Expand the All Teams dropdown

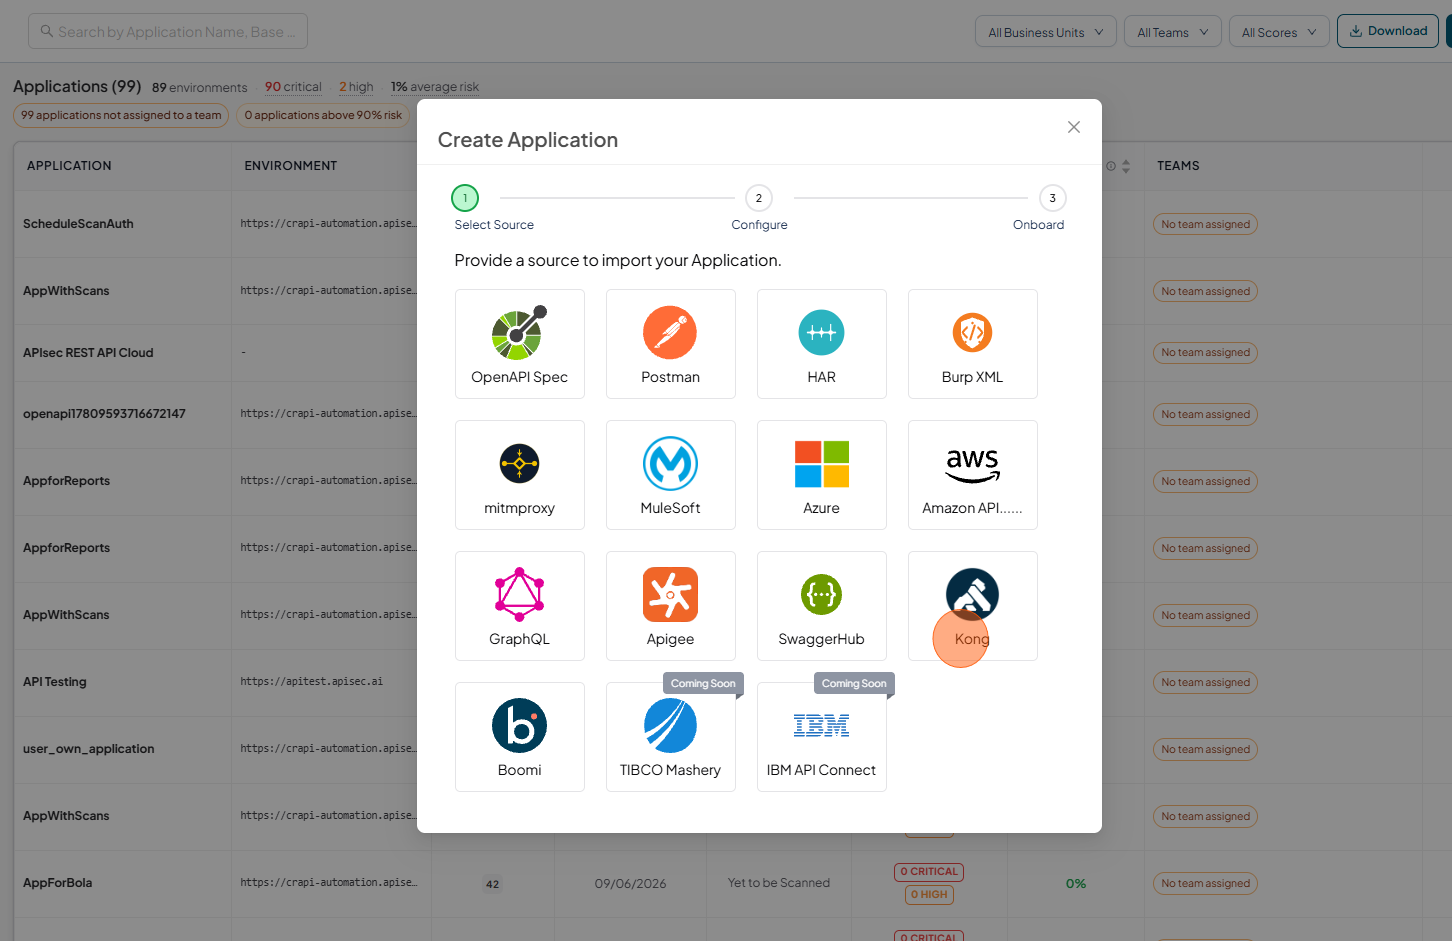(x=1172, y=32)
